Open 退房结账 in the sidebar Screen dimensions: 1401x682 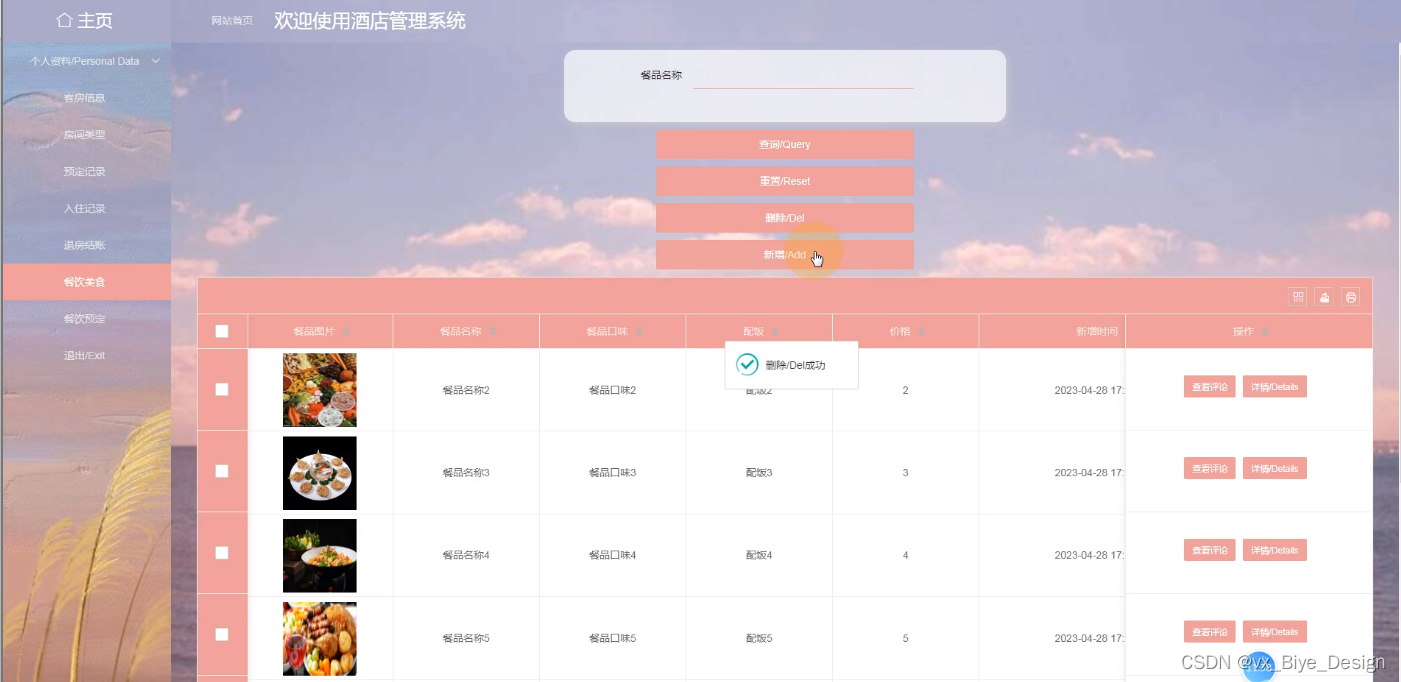click(85, 245)
